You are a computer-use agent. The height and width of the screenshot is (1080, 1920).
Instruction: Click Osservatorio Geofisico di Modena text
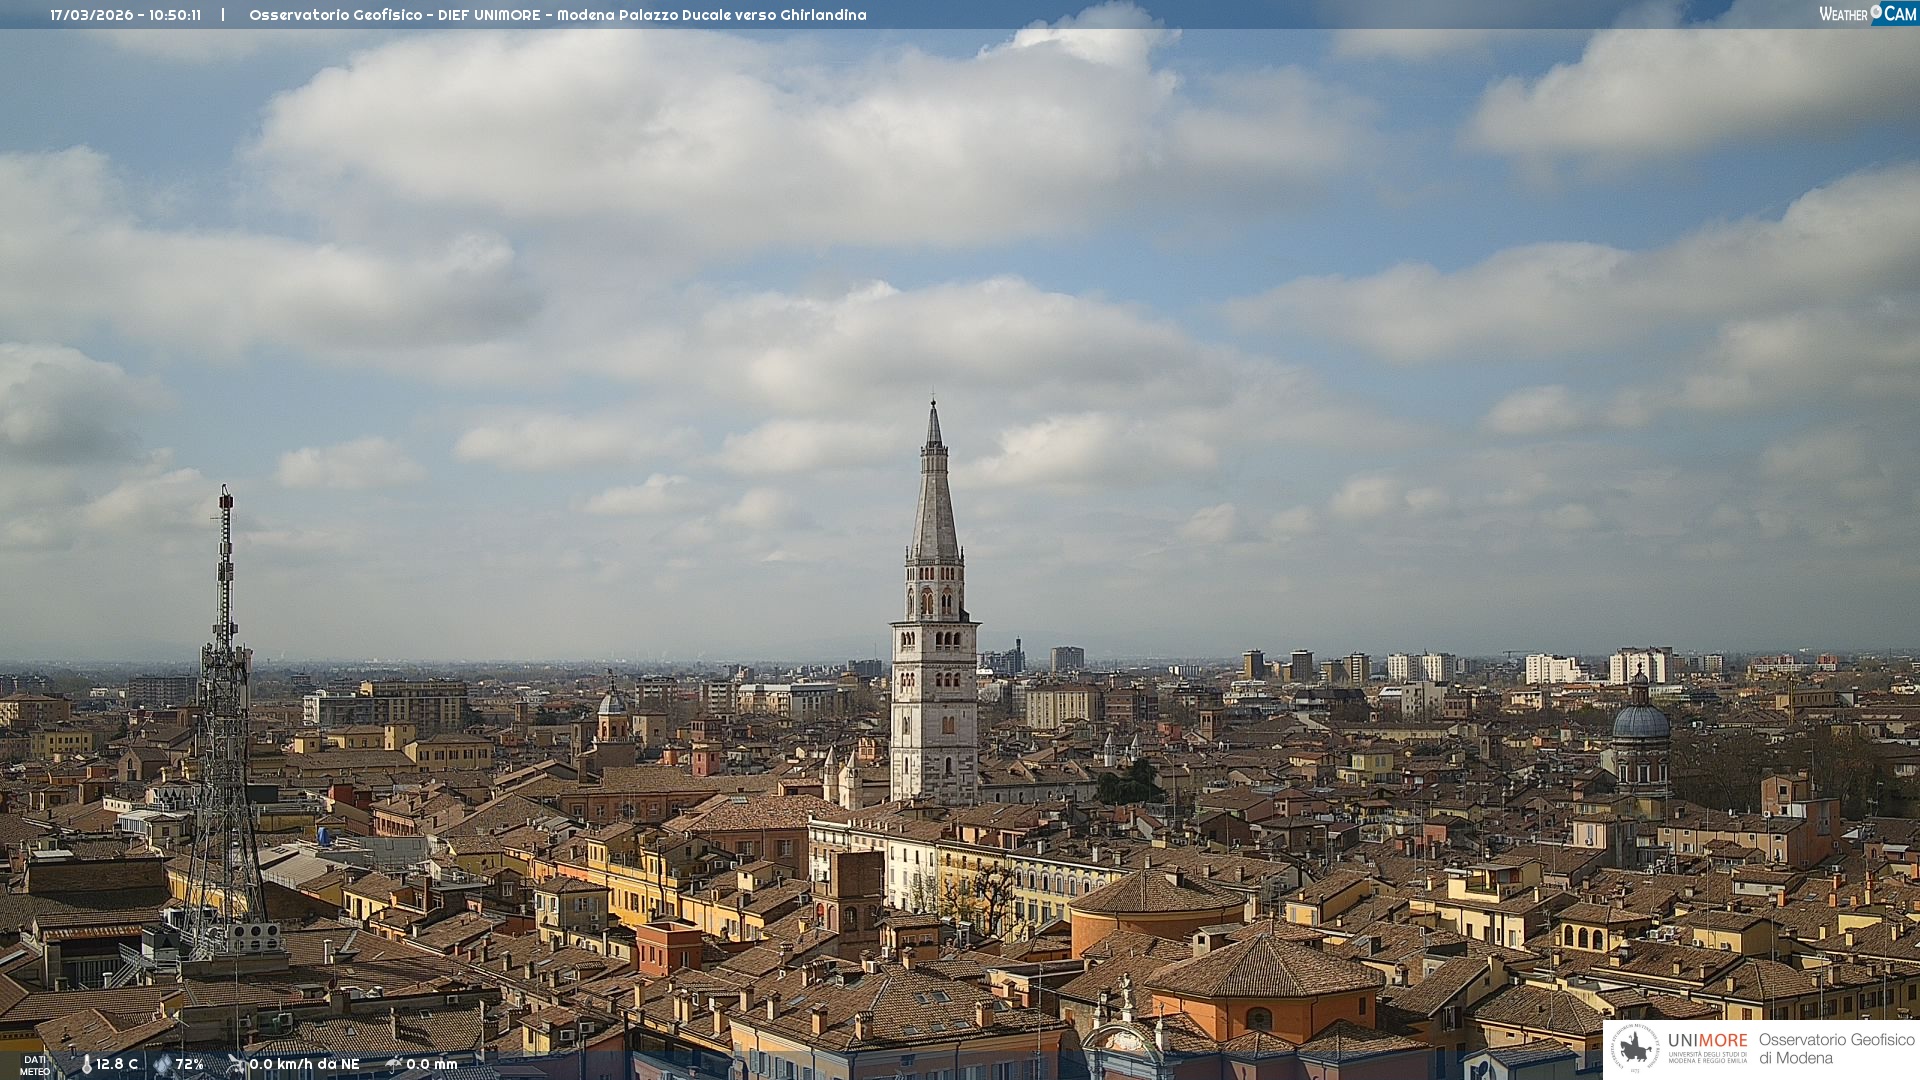[x=1836, y=1049]
